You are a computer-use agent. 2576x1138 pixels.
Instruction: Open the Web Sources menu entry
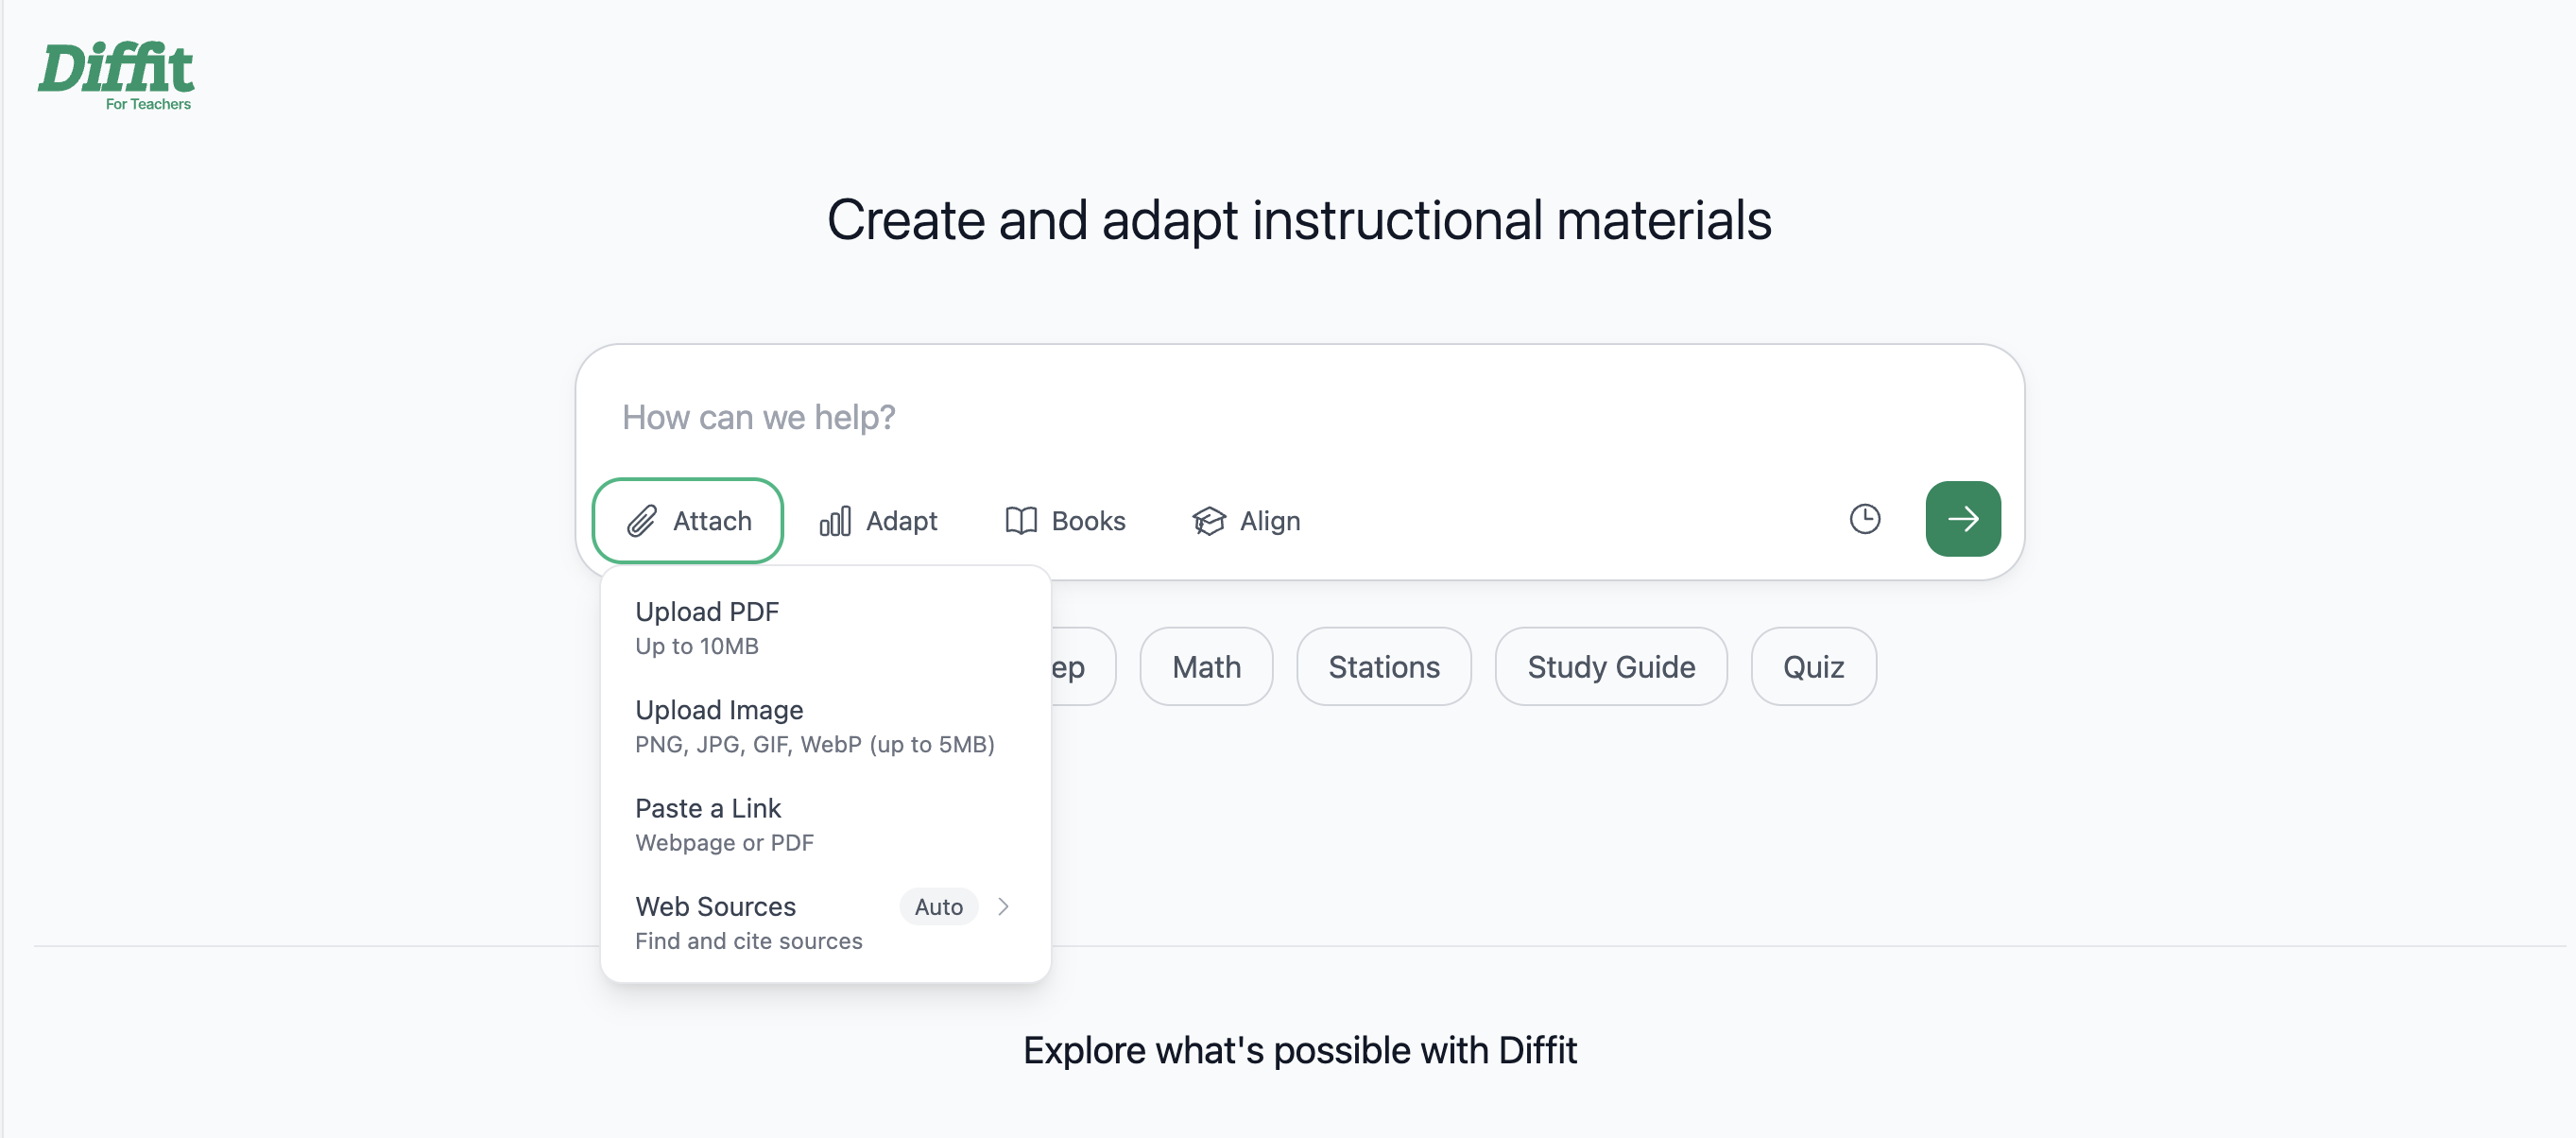click(825, 921)
